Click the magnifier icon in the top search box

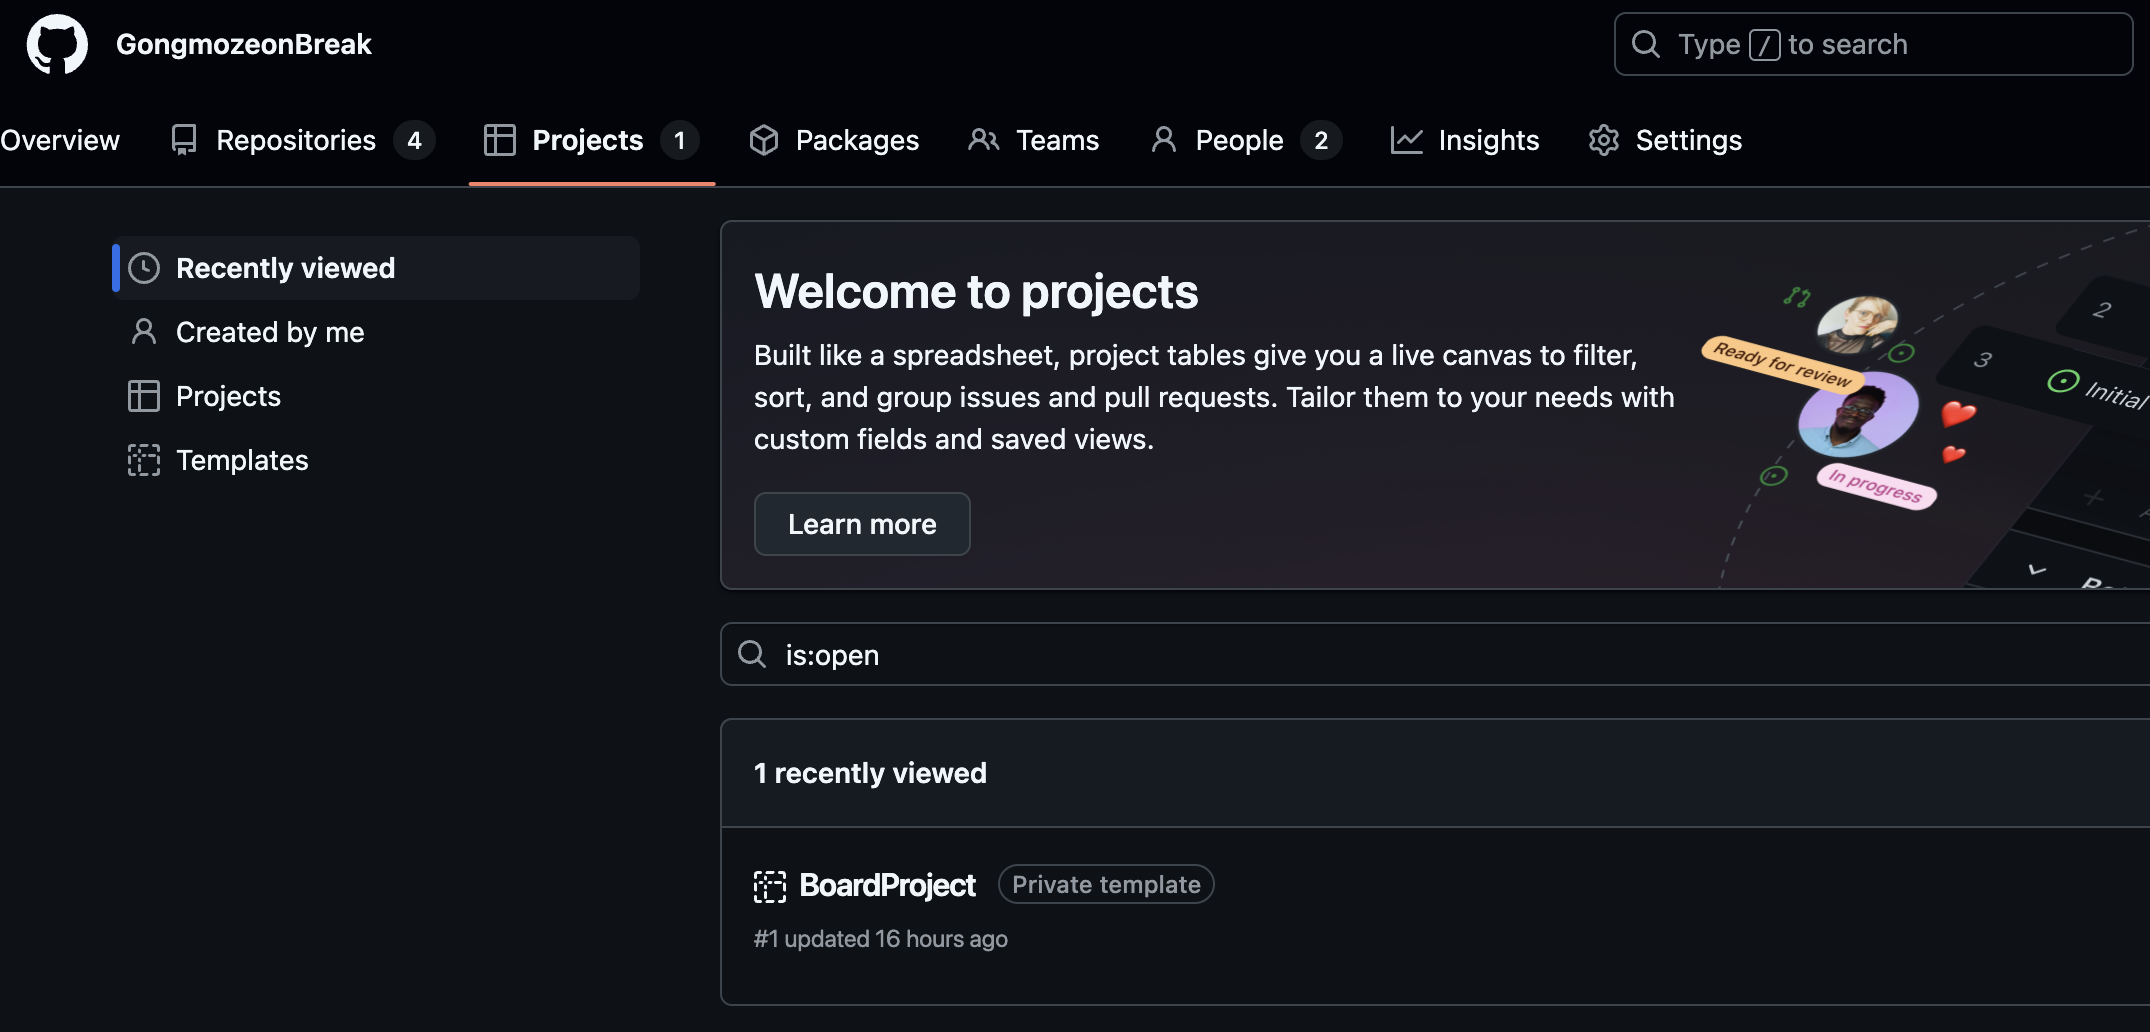pyautogui.click(x=1645, y=44)
